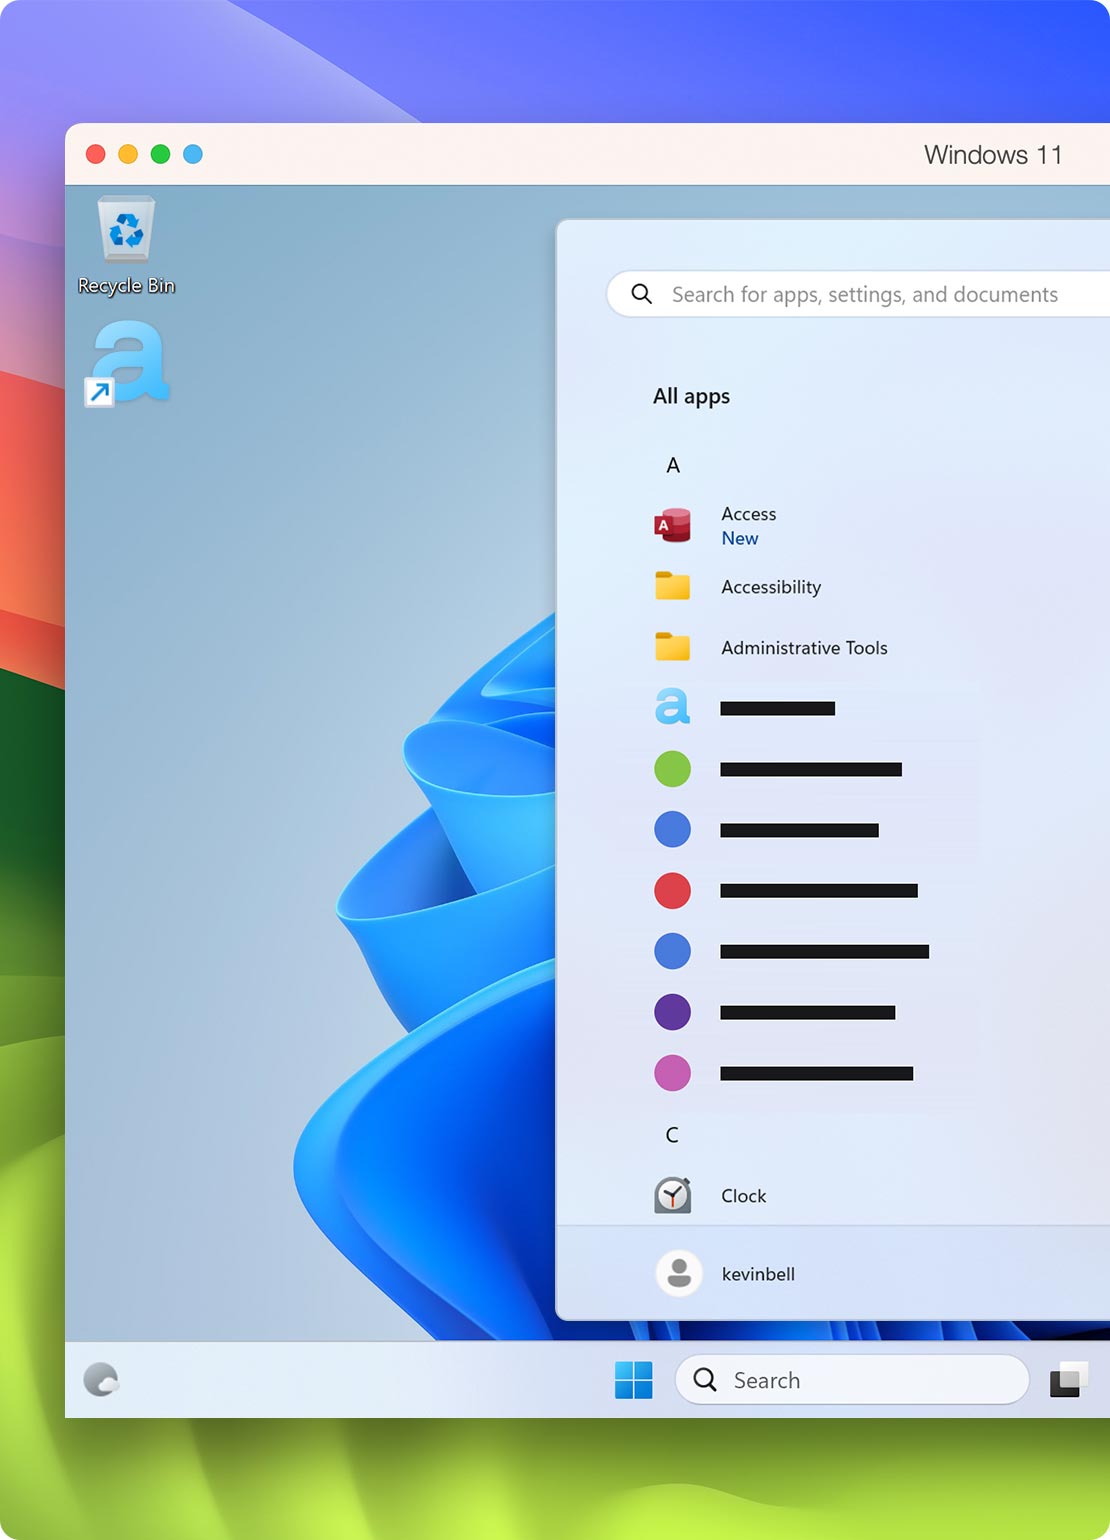Click the "New" link under Access
This screenshot has height=1540, width=1110.
click(739, 538)
